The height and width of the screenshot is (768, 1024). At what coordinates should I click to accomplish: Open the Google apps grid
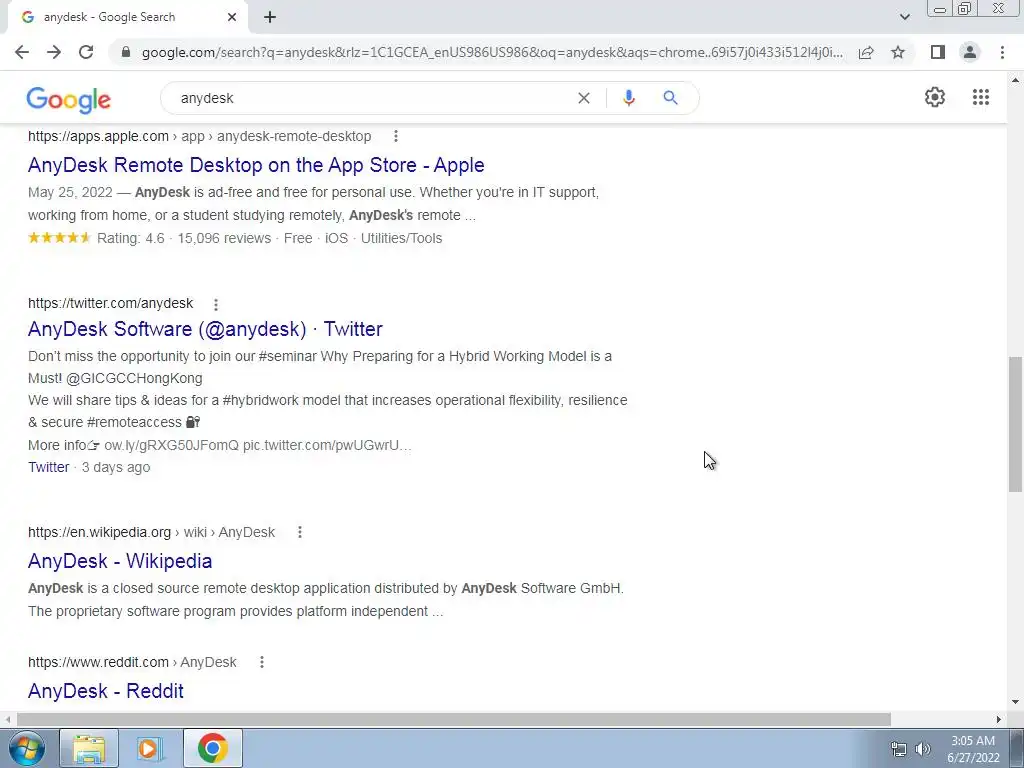(x=980, y=97)
